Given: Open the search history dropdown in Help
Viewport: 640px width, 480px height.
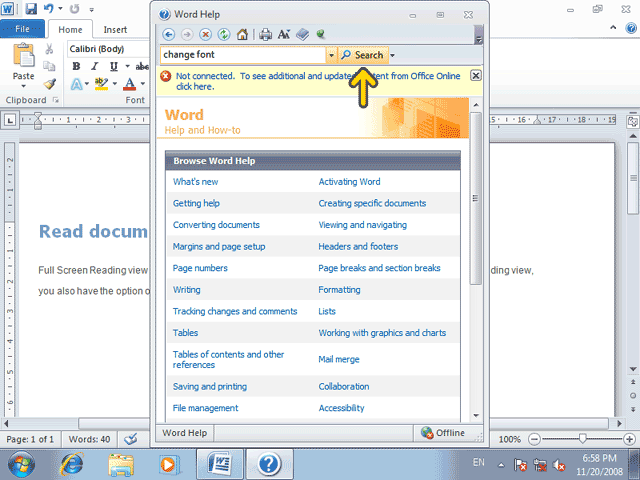Looking at the screenshot, I should (331, 55).
